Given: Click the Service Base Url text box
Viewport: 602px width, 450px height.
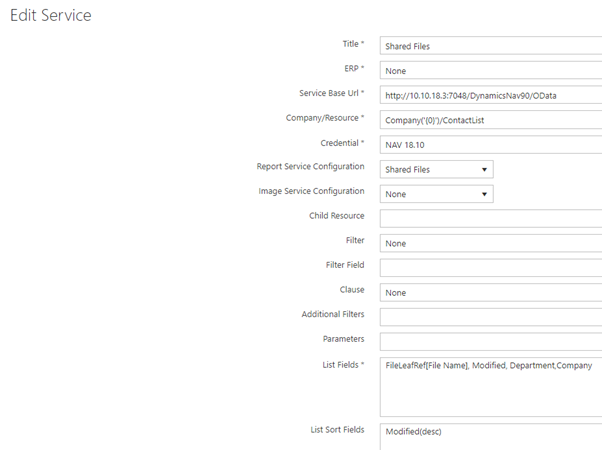Looking at the screenshot, I should click(x=490, y=95).
